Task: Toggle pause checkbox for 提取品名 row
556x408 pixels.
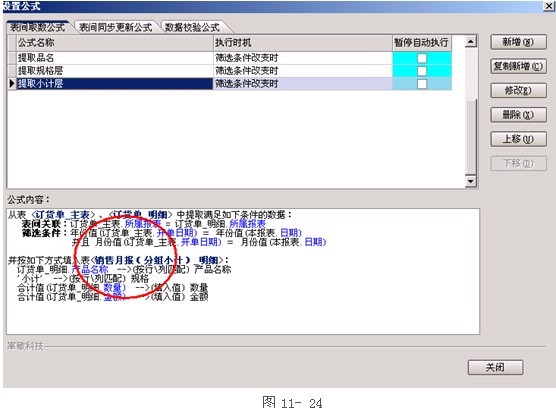Action: 422,58
